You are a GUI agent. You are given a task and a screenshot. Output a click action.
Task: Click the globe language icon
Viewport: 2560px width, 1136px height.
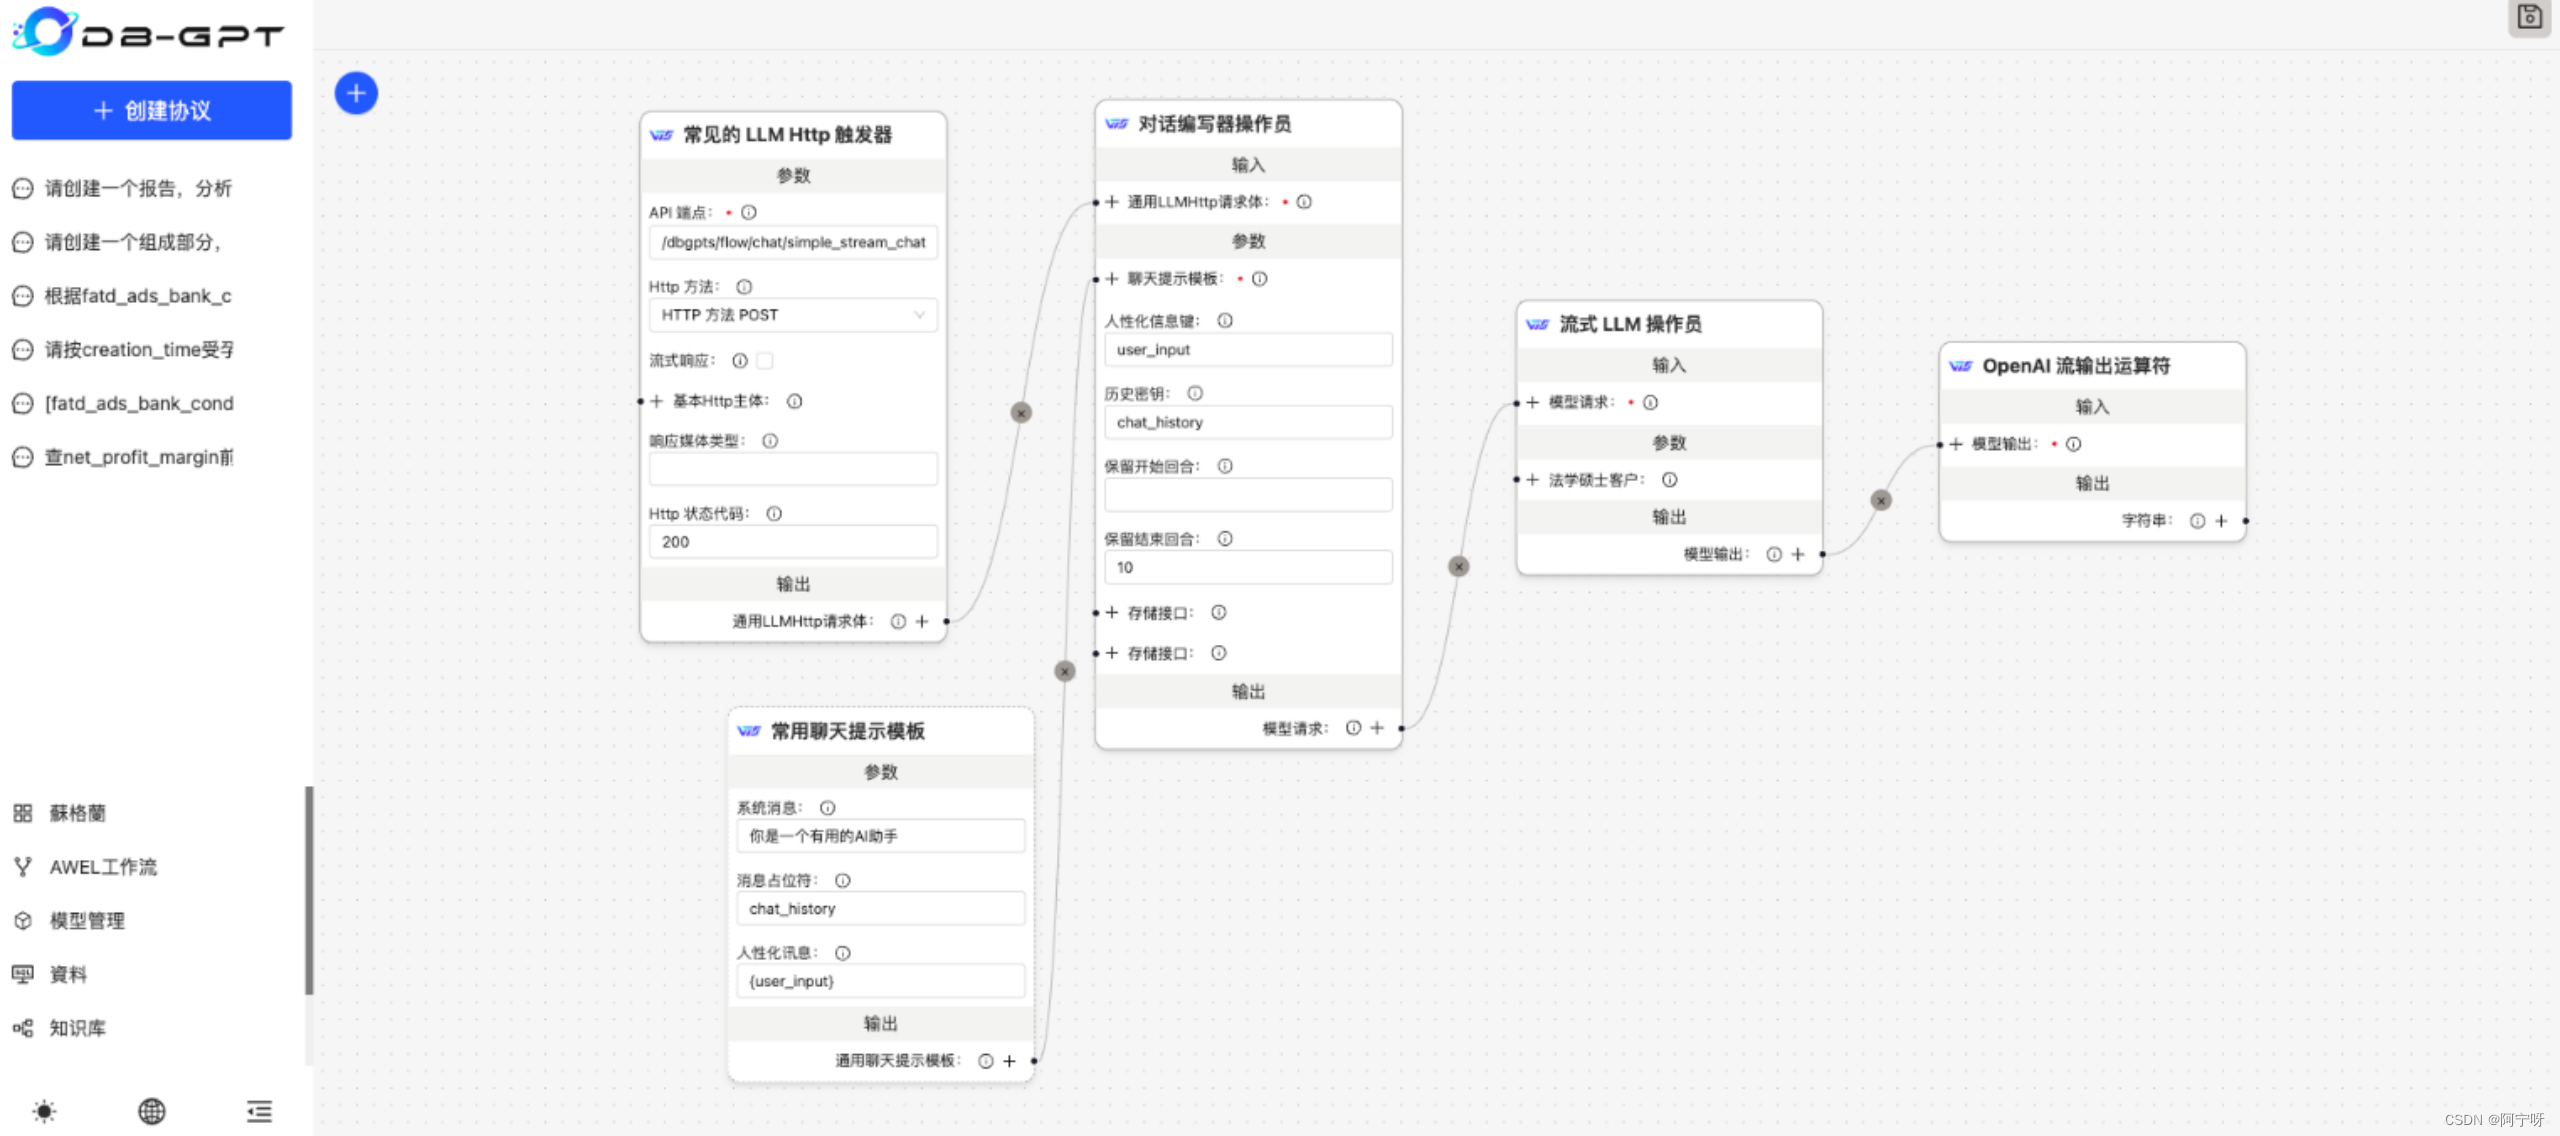point(152,1111)
